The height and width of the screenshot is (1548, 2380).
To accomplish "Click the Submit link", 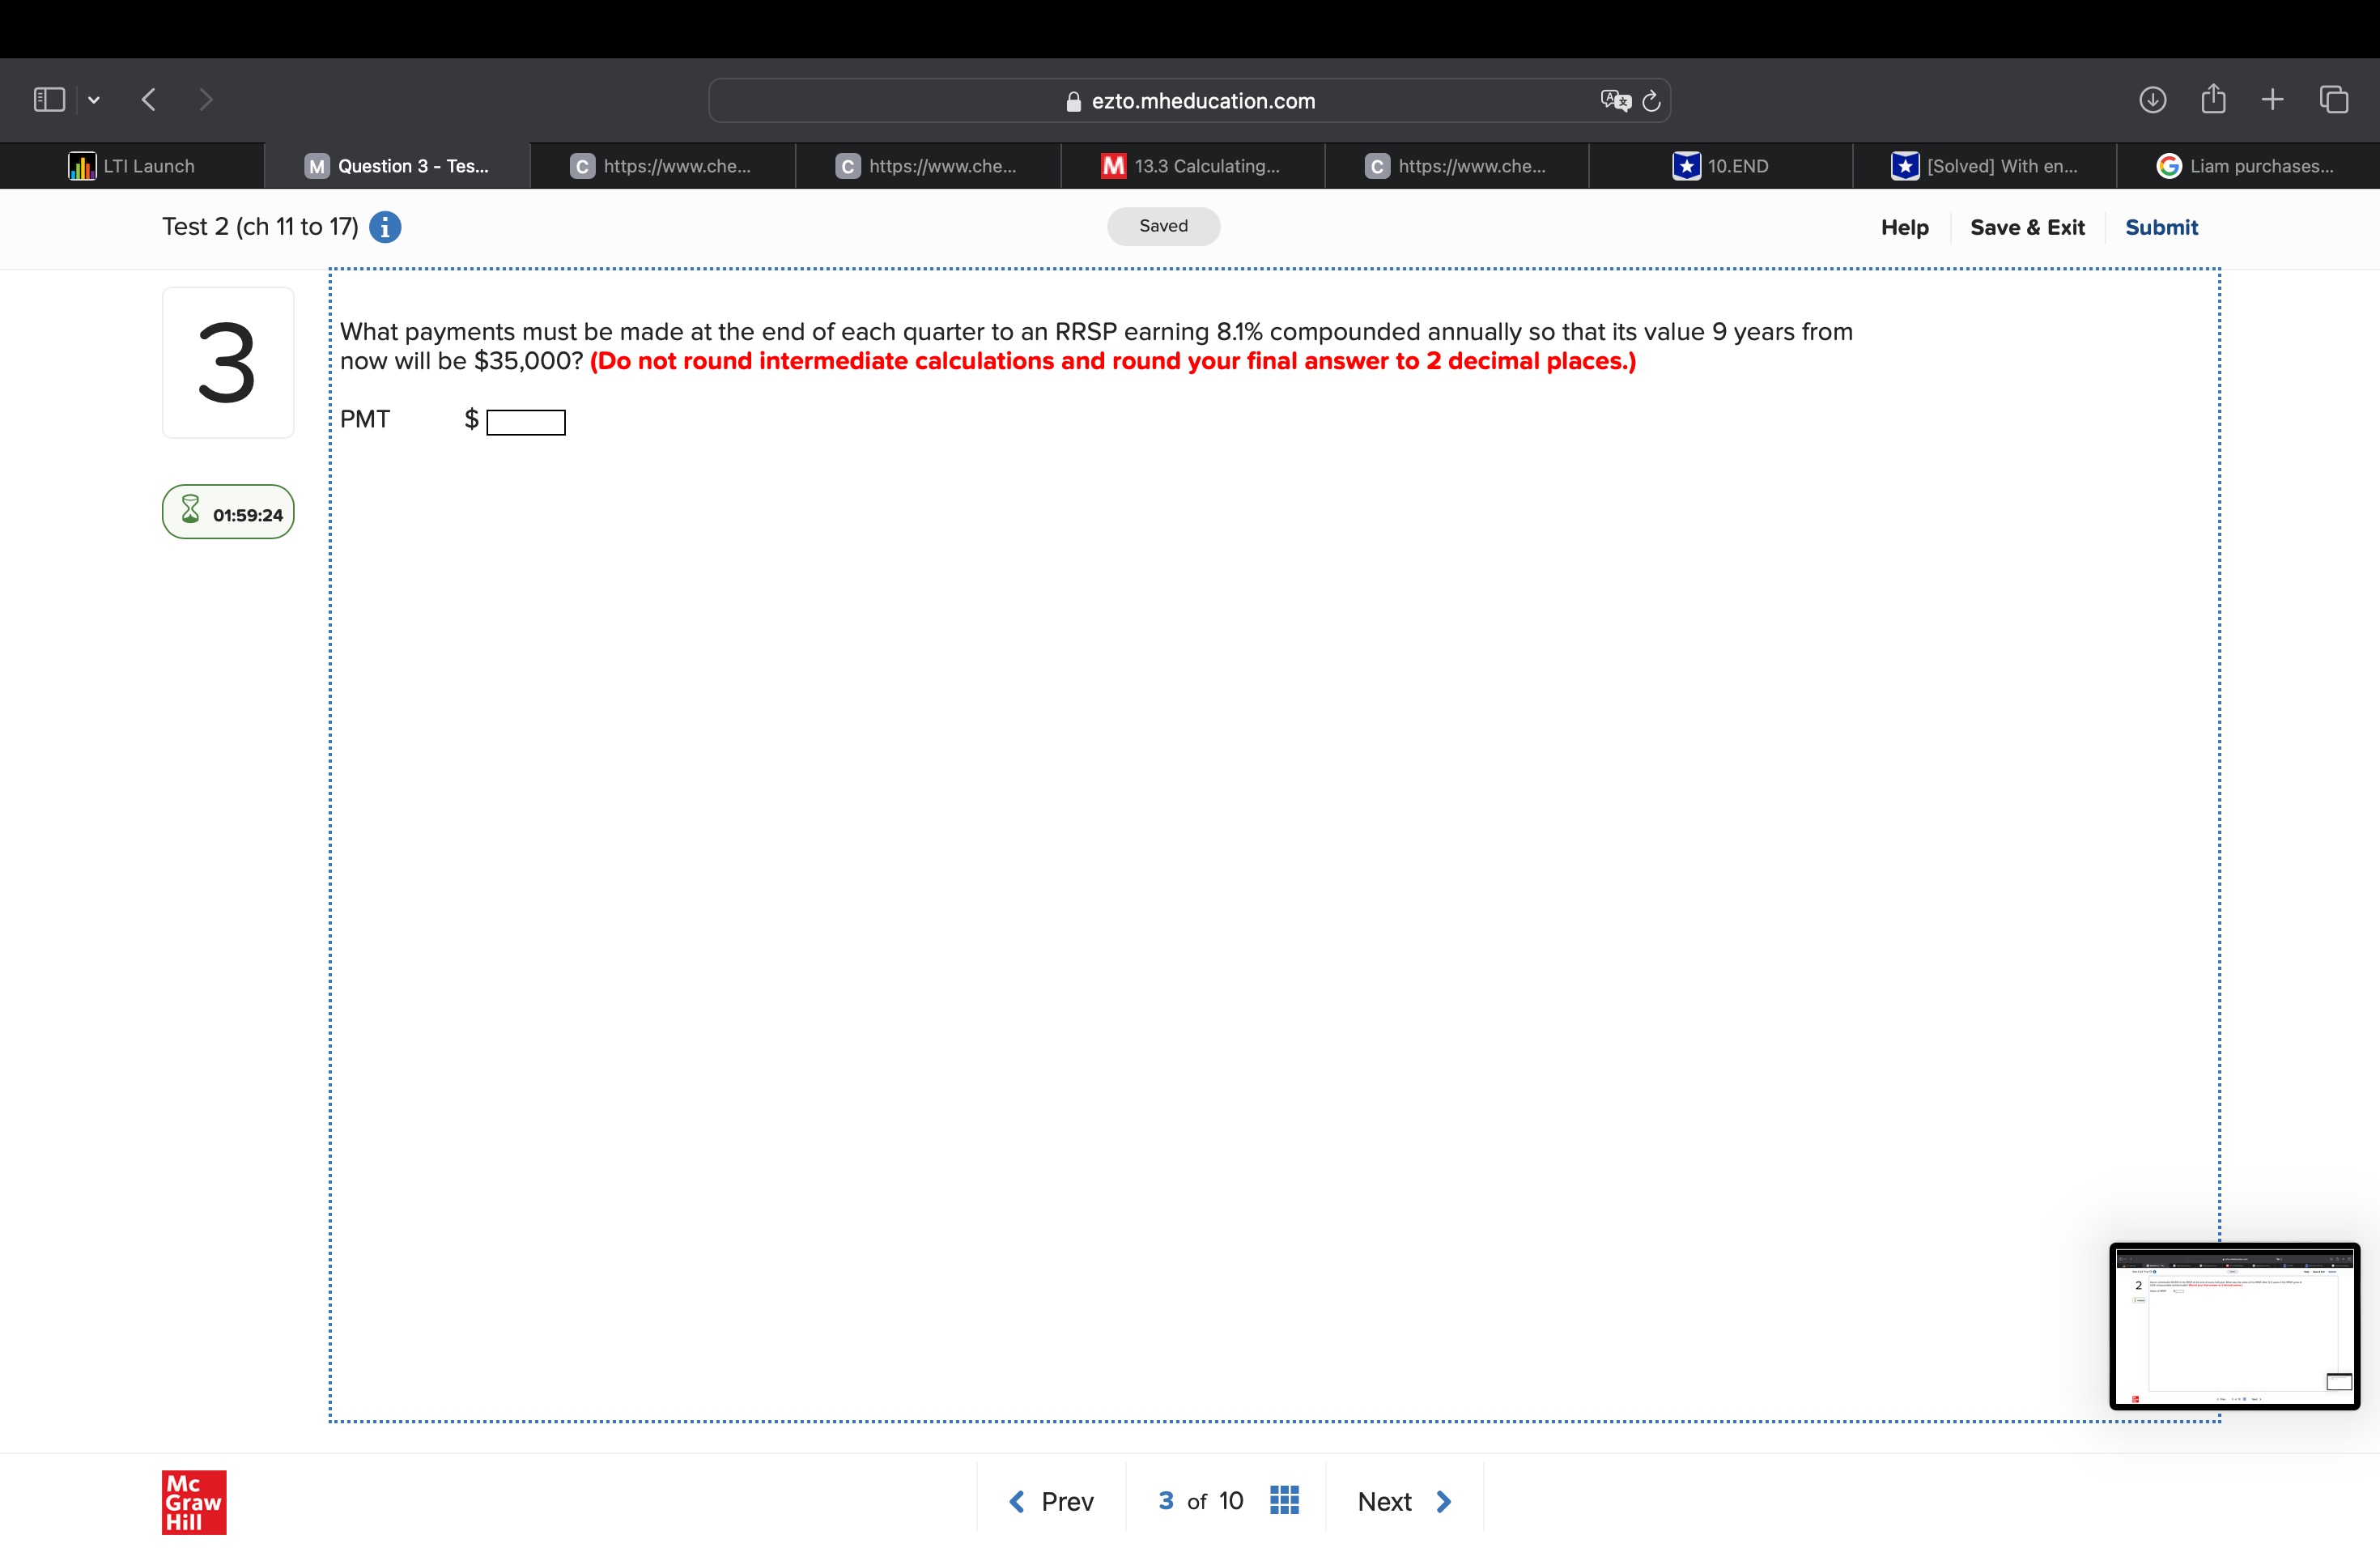I will pyautogui.click(x=2161, y=227).
